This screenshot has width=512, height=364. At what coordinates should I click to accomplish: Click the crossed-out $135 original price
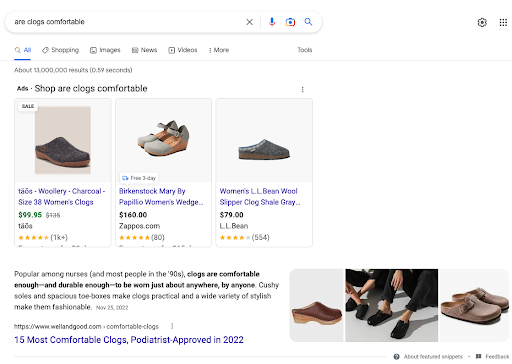point(53,215)
